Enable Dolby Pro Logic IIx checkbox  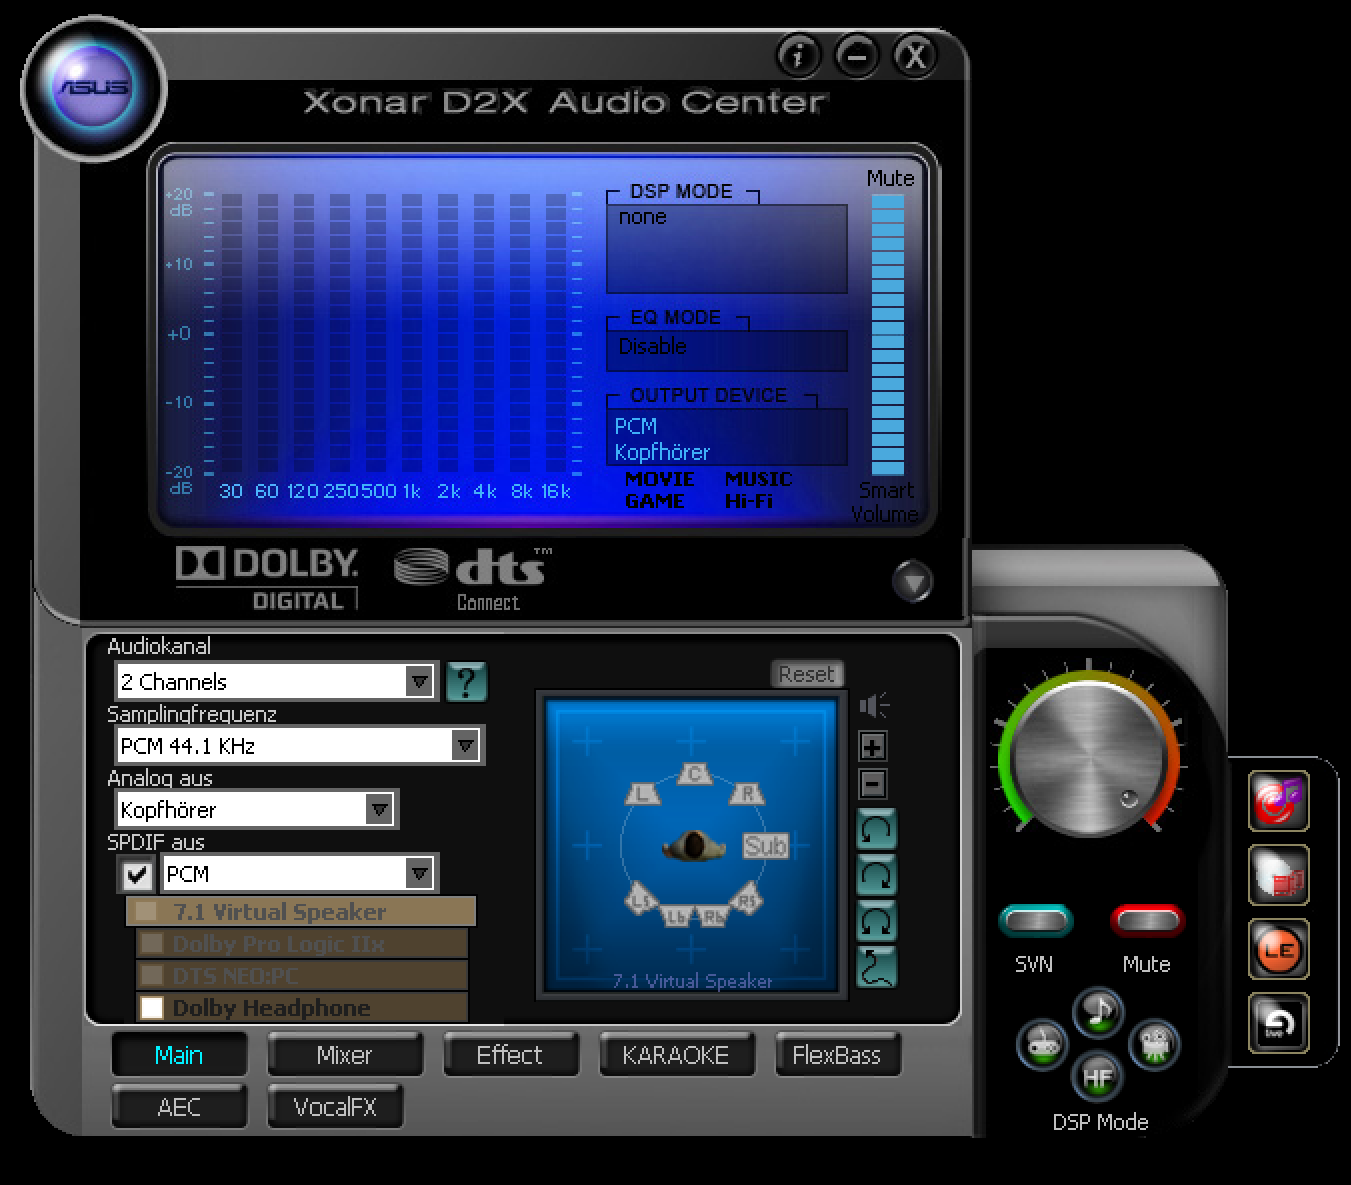[x=152, y=943]
